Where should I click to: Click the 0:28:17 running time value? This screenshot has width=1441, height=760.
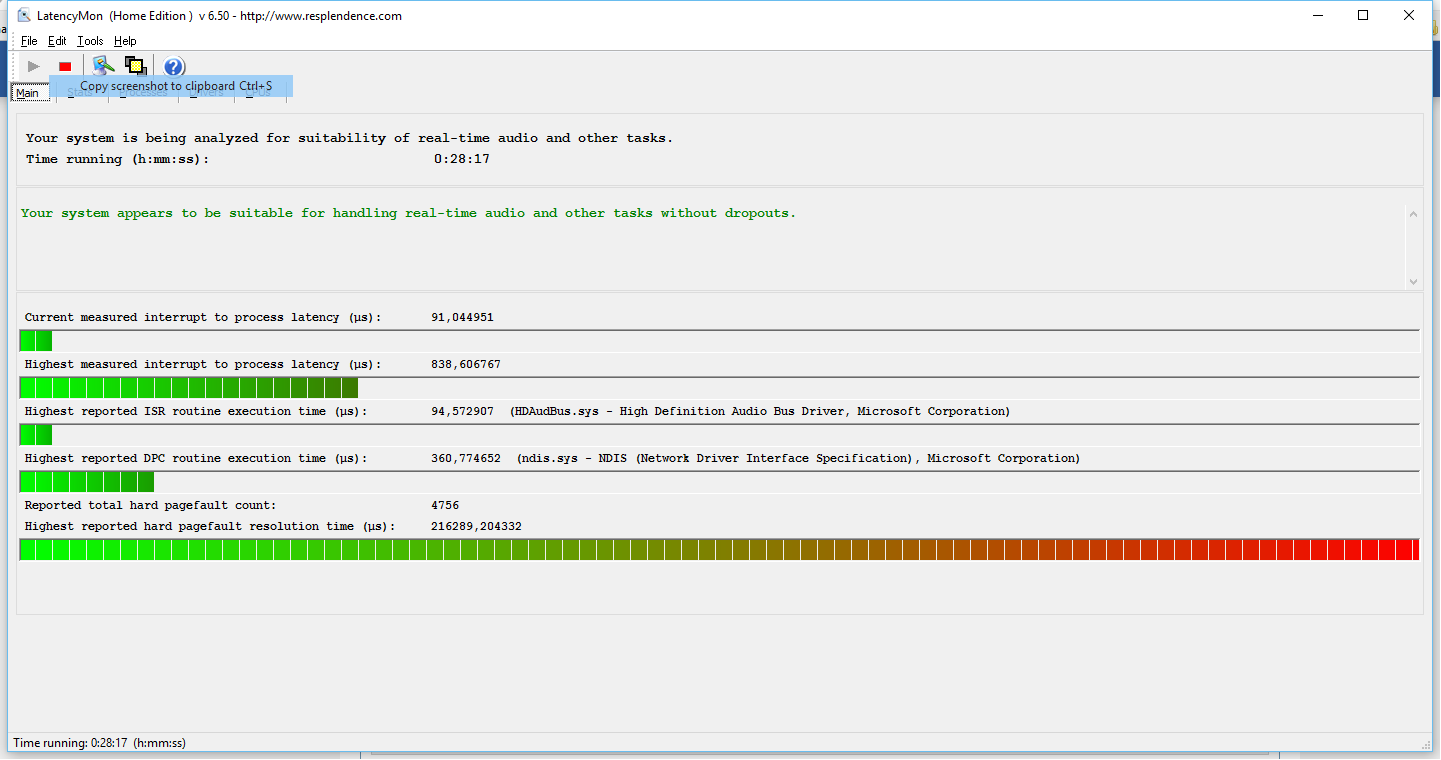[462, 159]
